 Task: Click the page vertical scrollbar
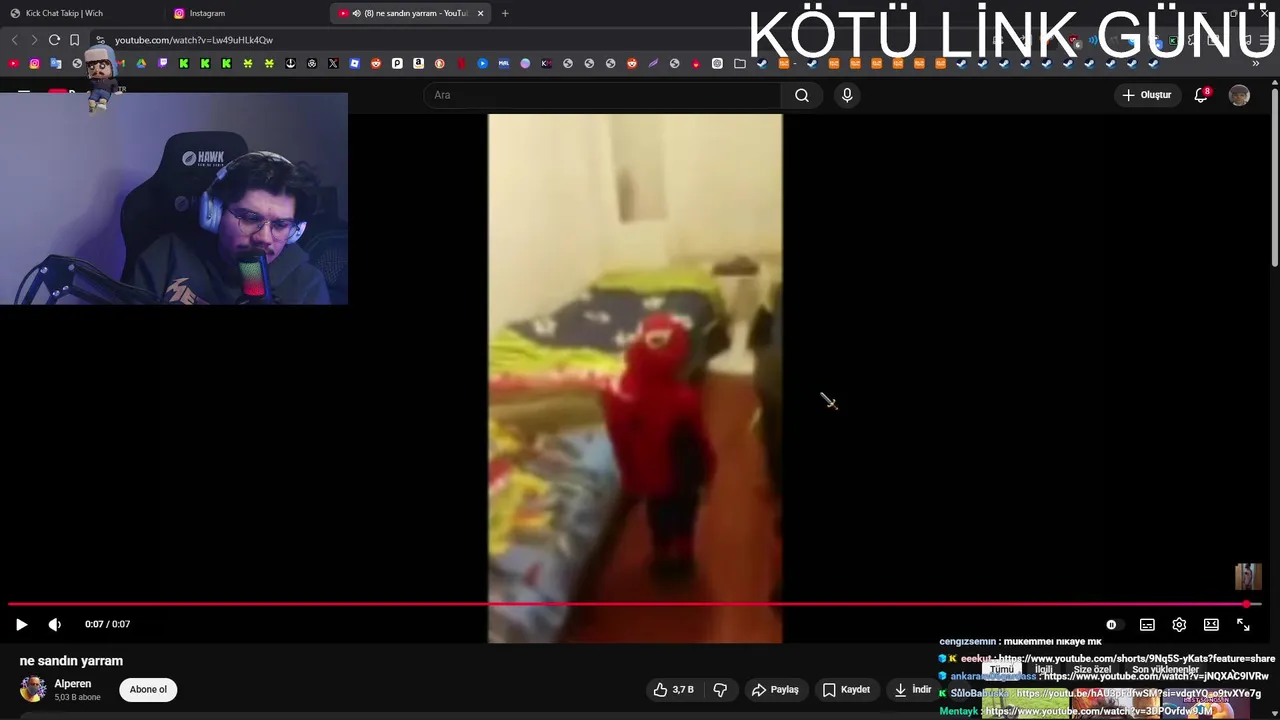pyautogui.click(x=1274, y=180)
